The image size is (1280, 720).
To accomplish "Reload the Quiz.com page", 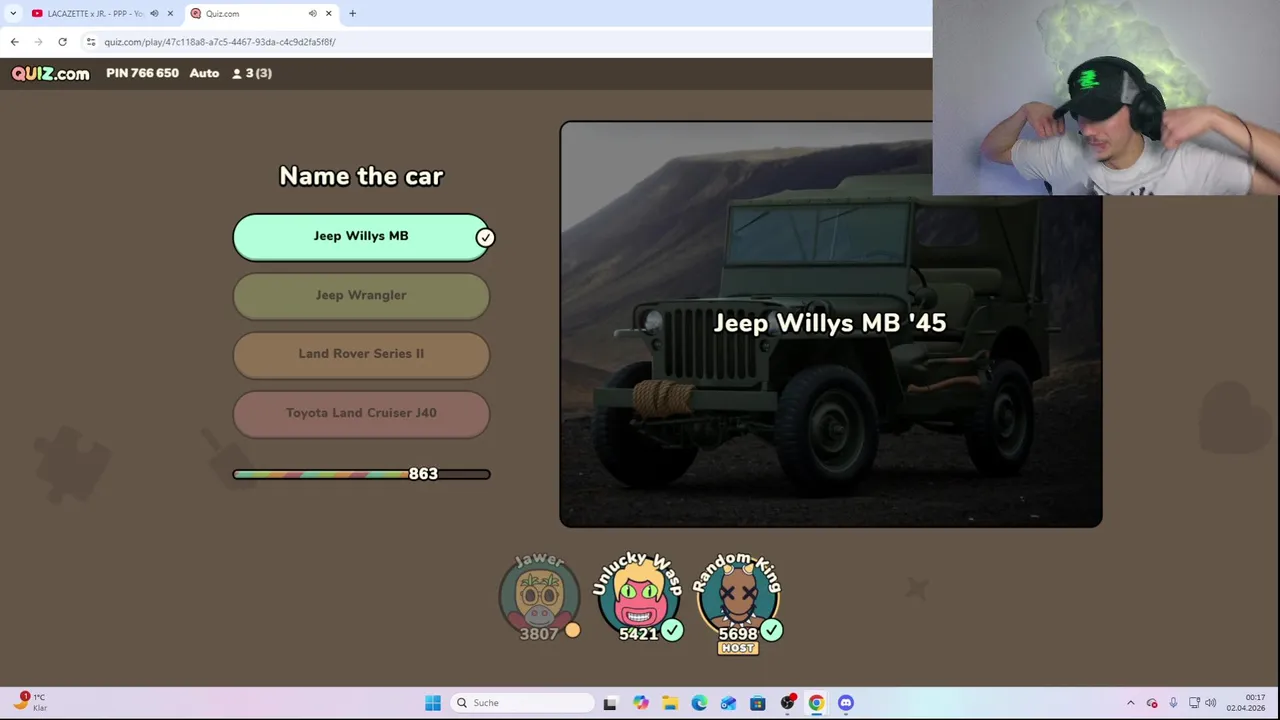I will point(62,42).
